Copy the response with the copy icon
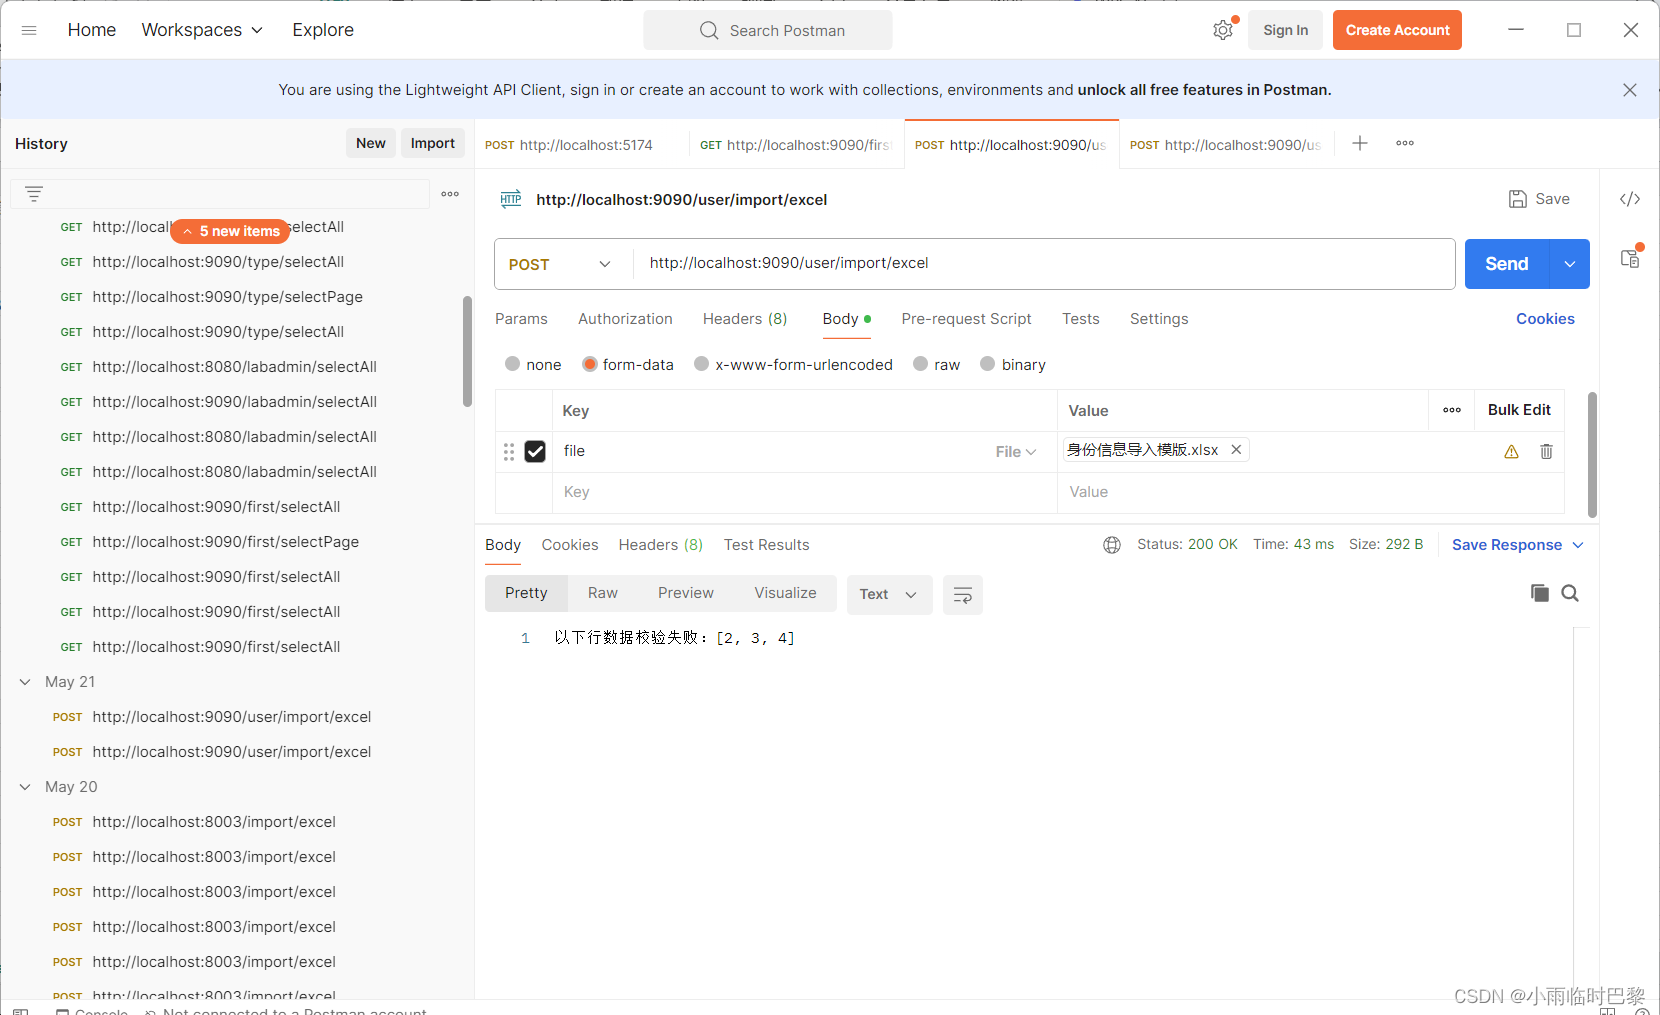 click(1539, 592)
